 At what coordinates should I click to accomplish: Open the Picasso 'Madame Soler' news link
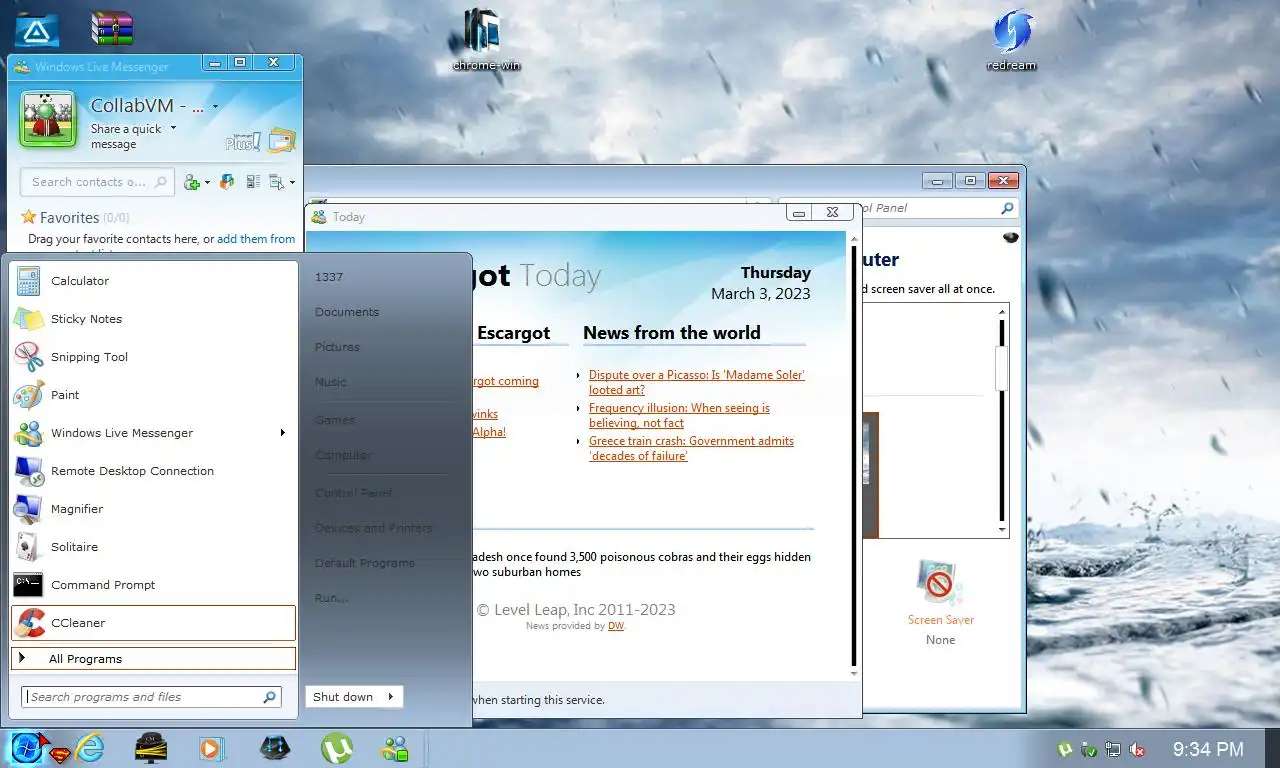(x=697, y=382)
